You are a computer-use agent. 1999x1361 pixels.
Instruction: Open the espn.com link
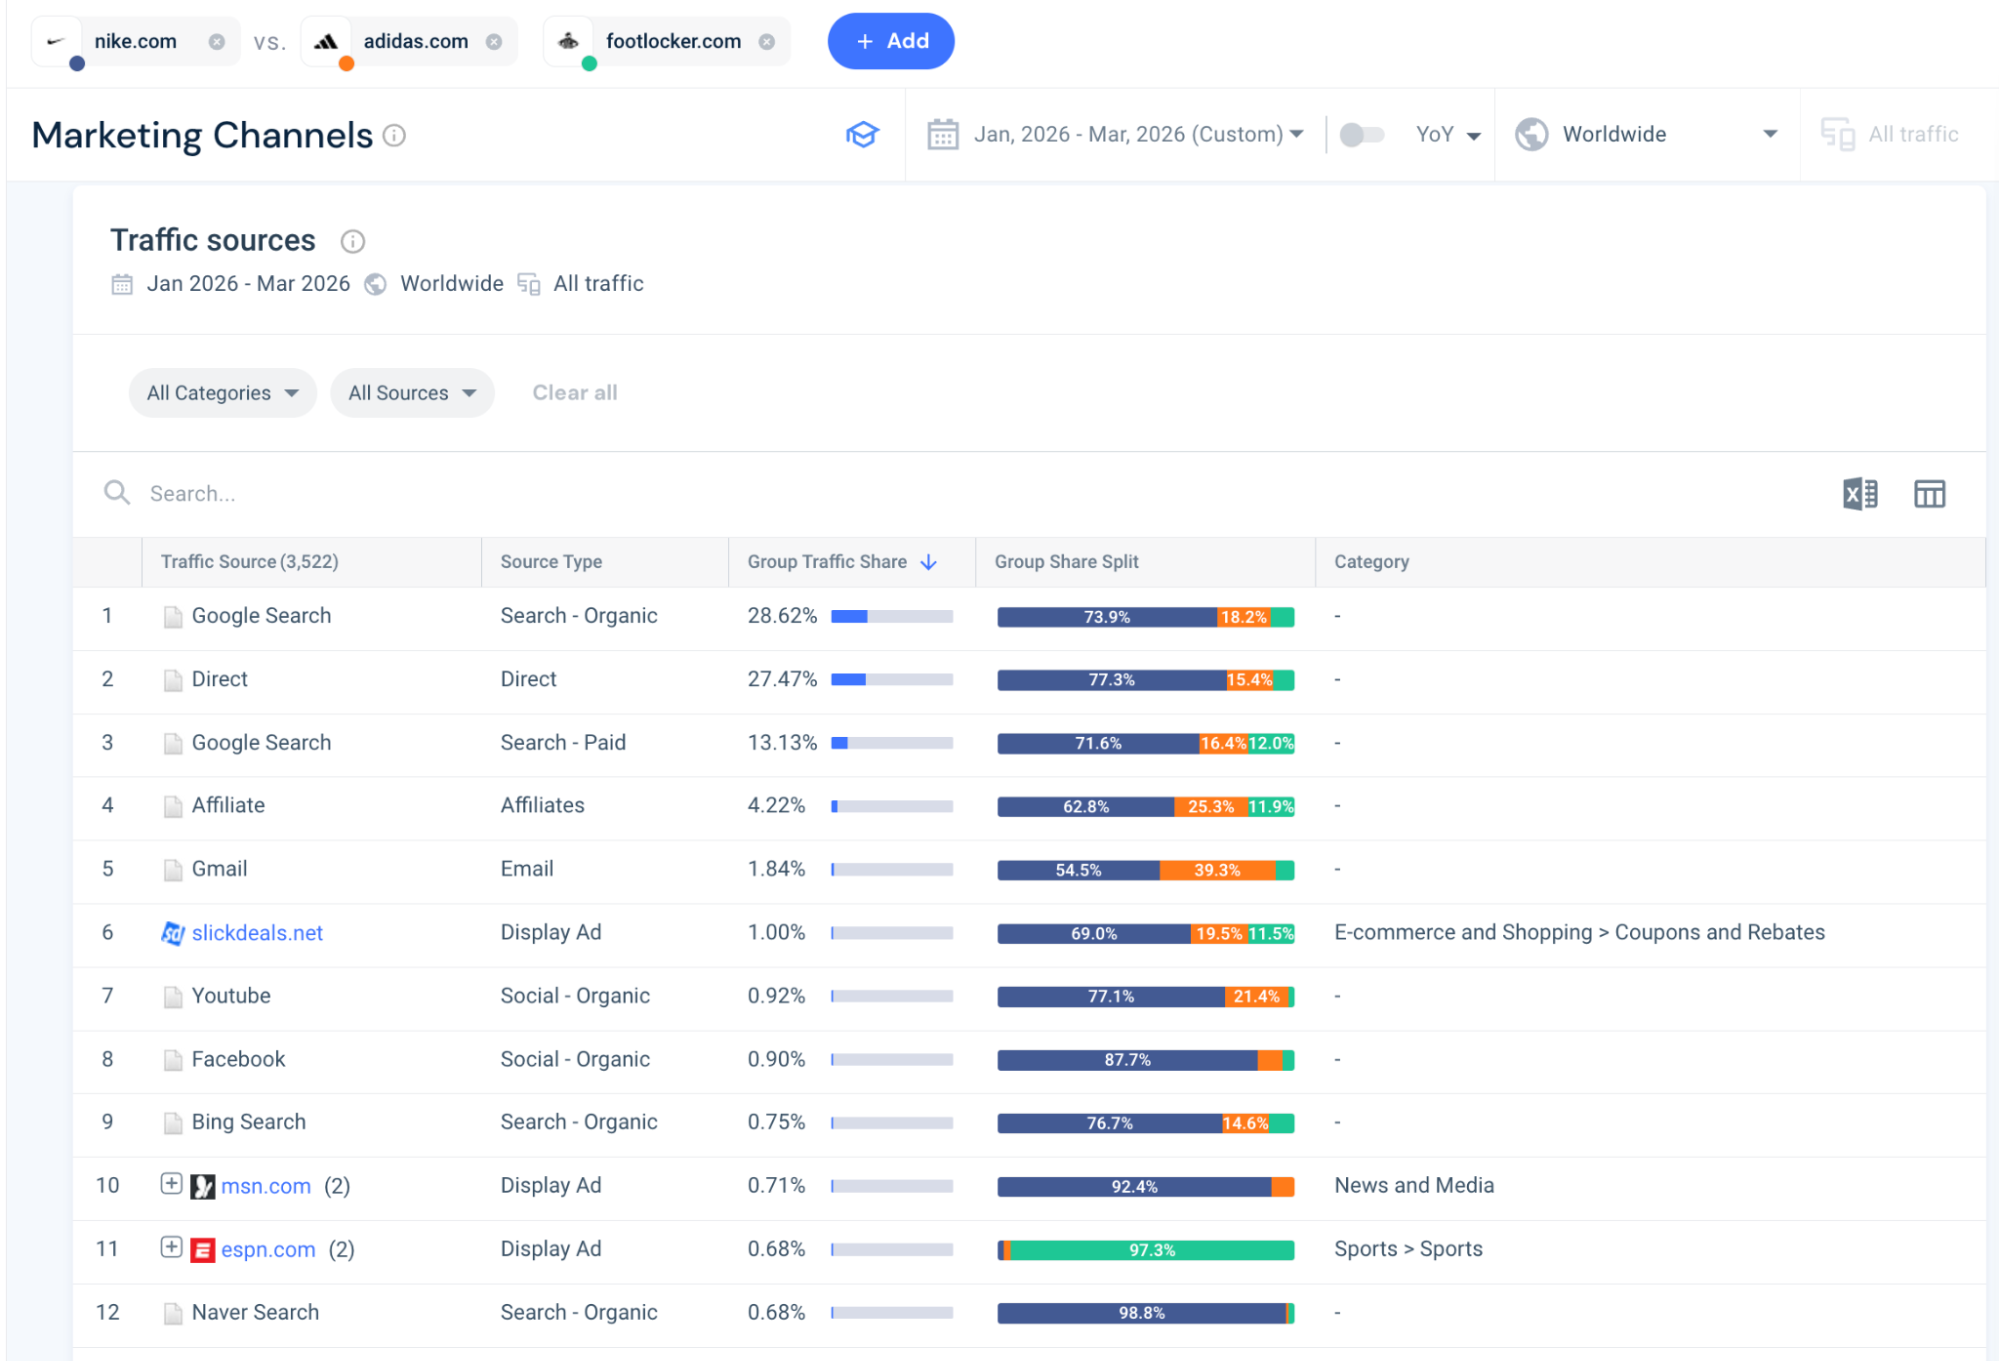pos(268,1249)
